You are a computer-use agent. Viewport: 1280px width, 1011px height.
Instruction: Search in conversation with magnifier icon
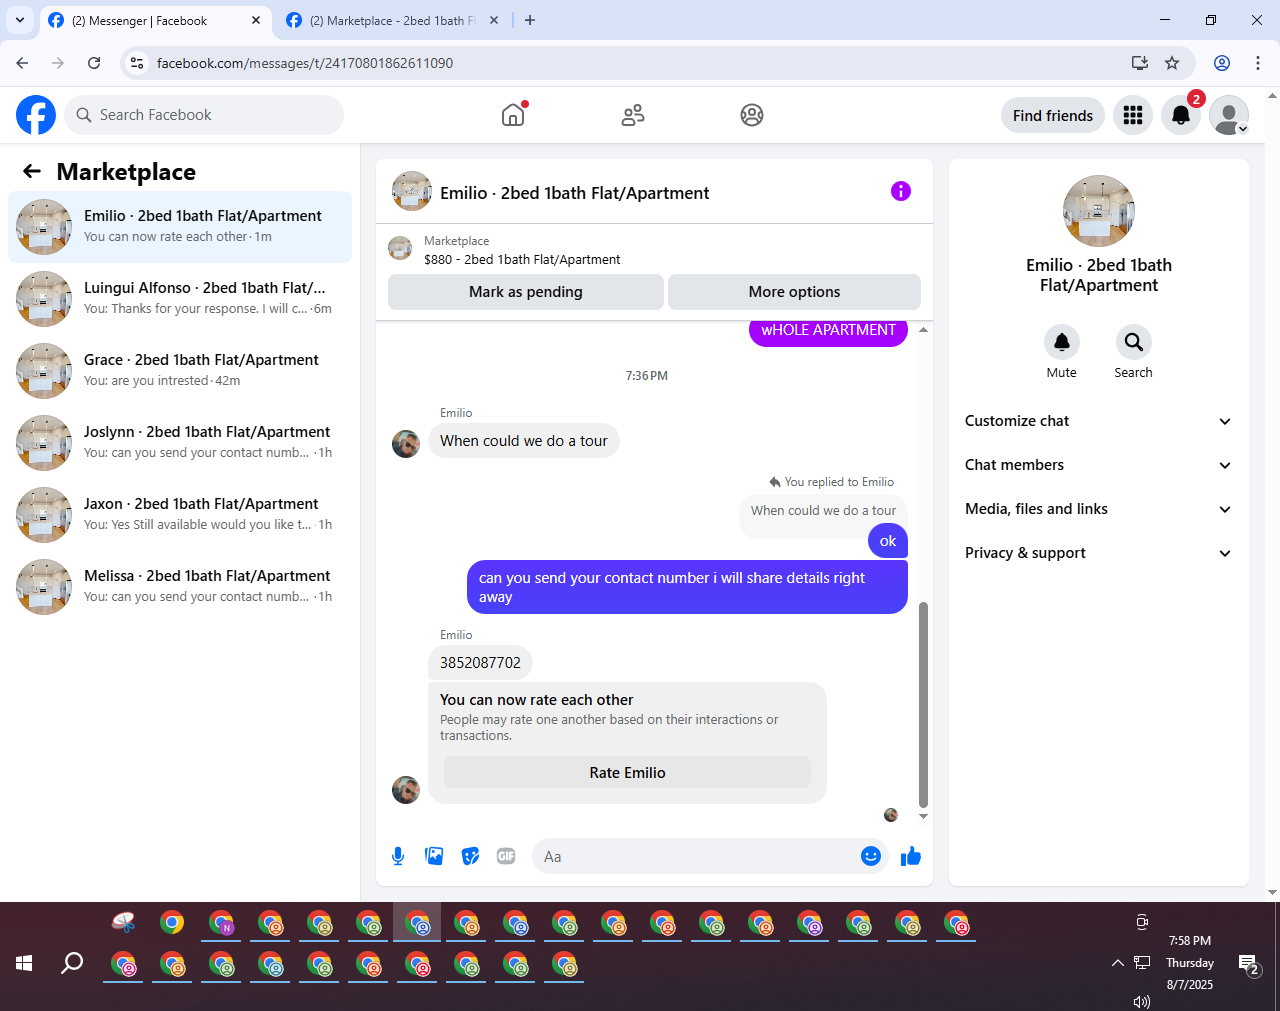1134,342
